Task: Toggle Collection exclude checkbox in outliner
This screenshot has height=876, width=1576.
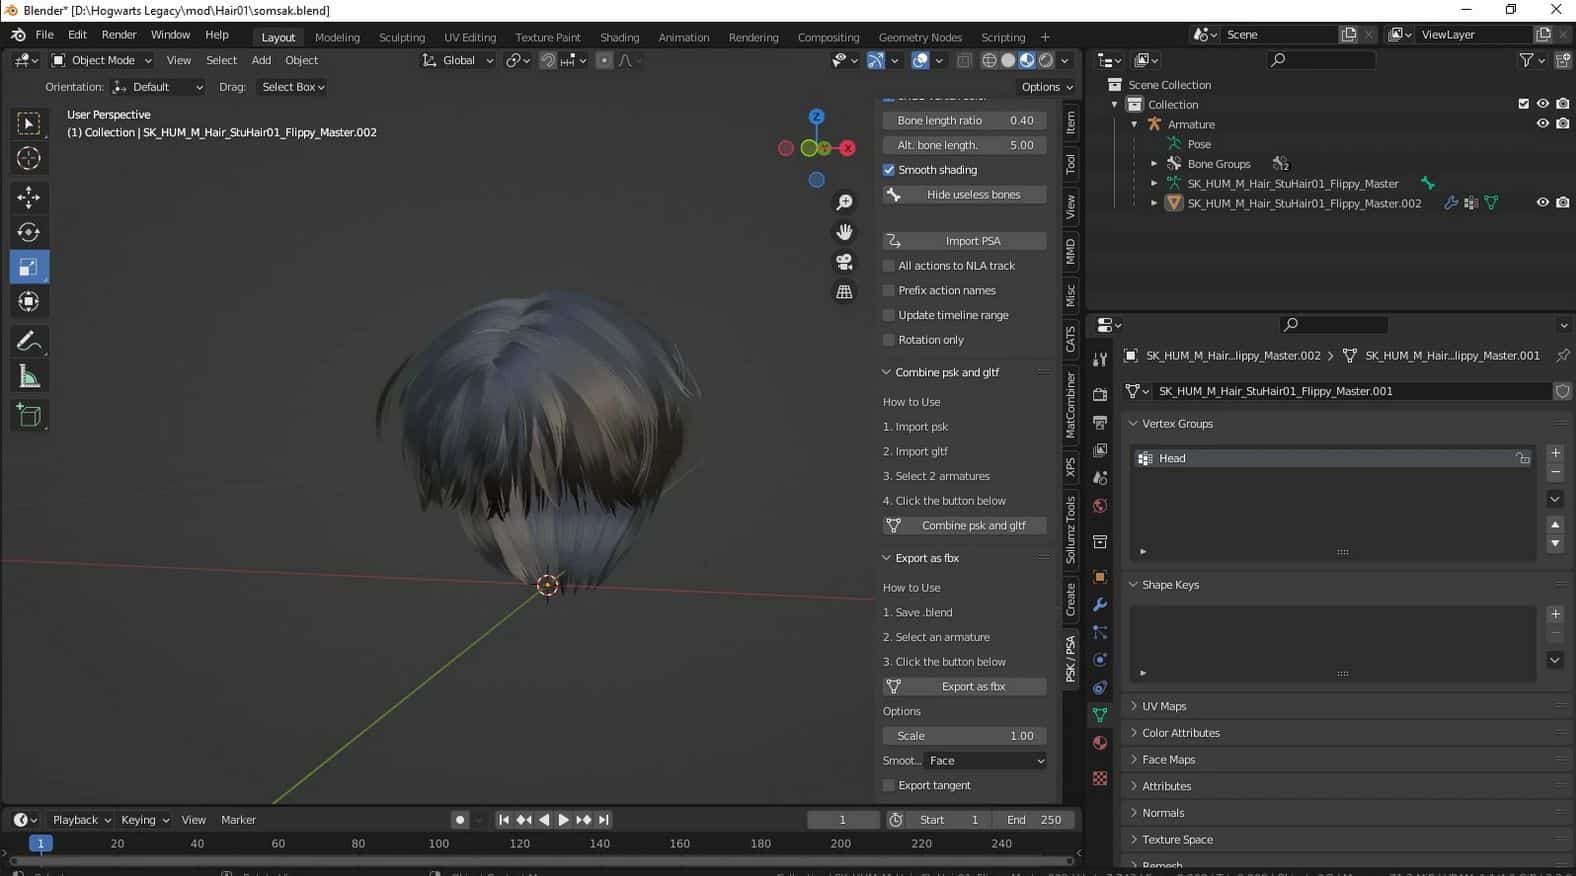Action: point(1524,104)
